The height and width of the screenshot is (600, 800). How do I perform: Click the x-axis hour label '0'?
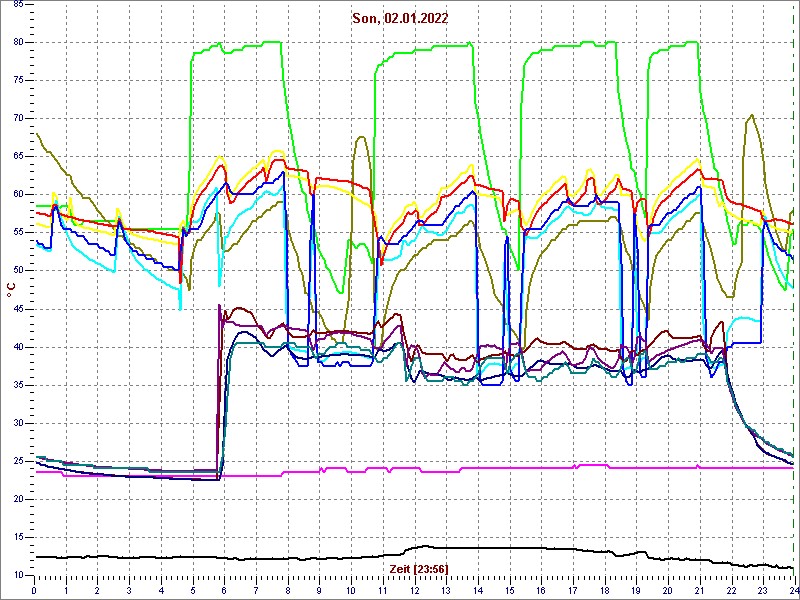[x=34, y=590]
